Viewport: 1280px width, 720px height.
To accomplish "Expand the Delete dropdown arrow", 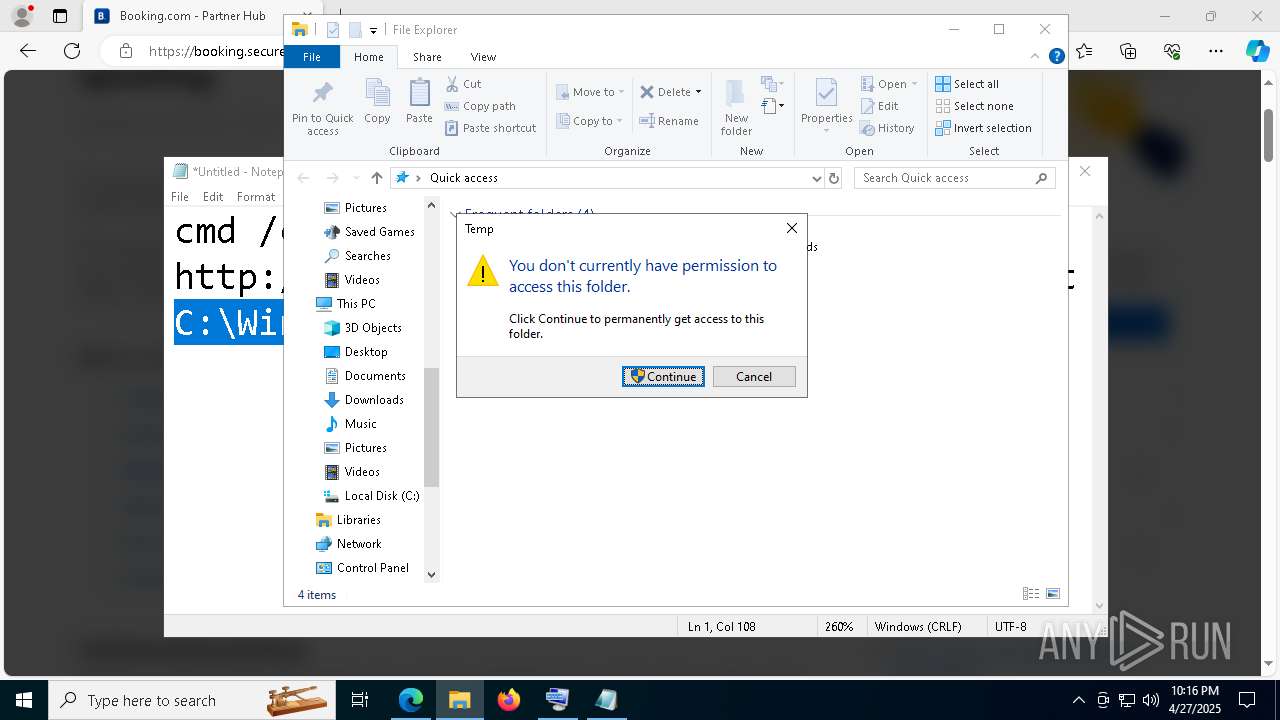I will point(698,92).
